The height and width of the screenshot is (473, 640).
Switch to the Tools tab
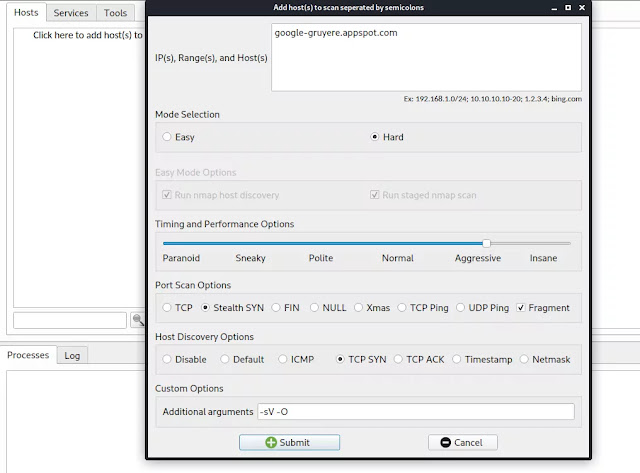coord(116,13)
